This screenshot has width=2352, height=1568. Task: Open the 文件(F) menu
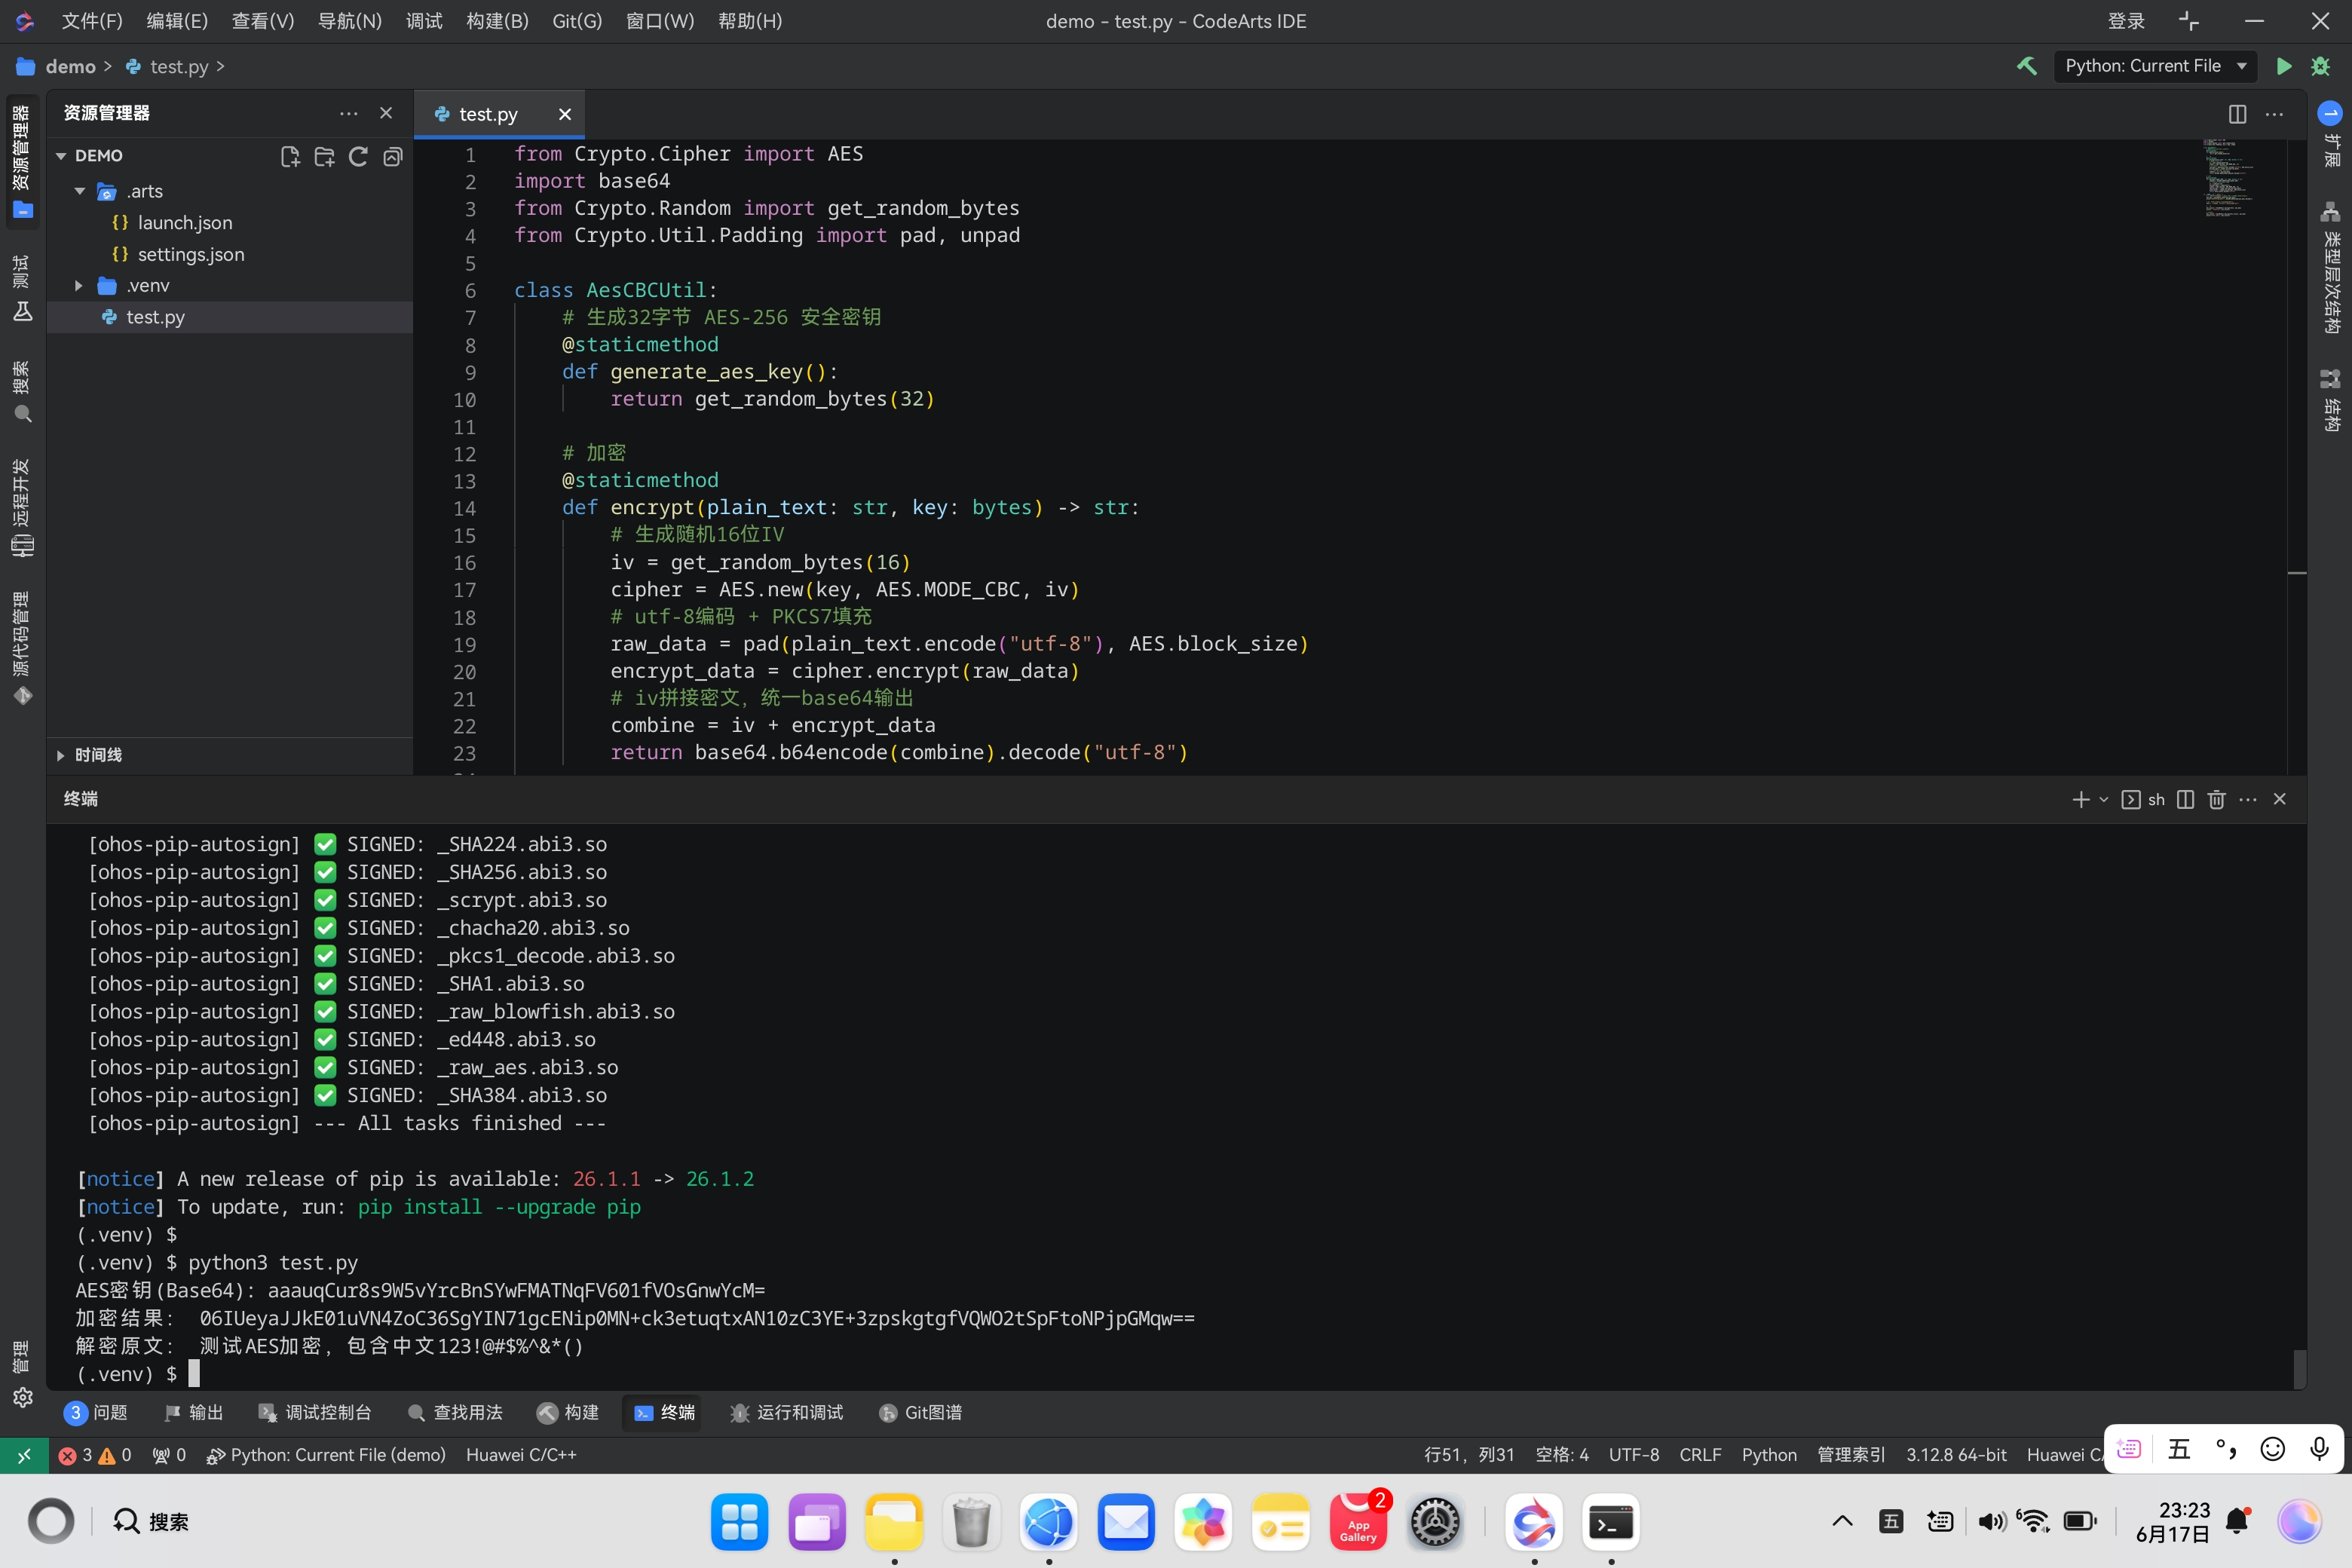[x=92, y=21]
